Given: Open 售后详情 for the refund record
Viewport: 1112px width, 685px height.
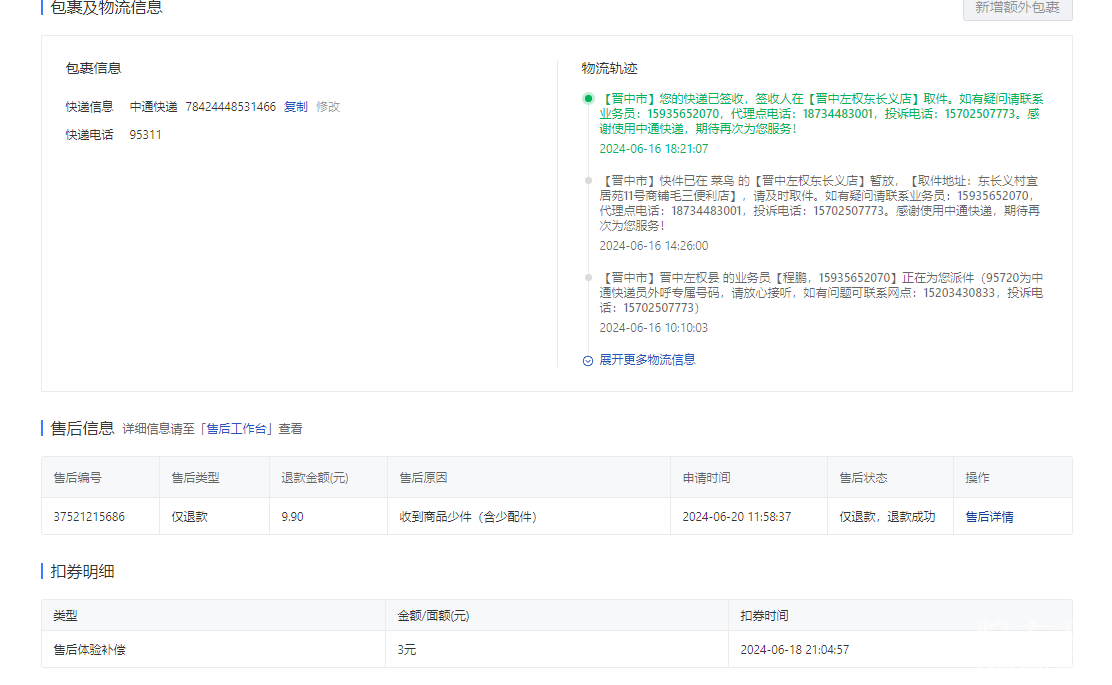Looking at the screenshot, I should pyautogui.click(x=989, y=517).
